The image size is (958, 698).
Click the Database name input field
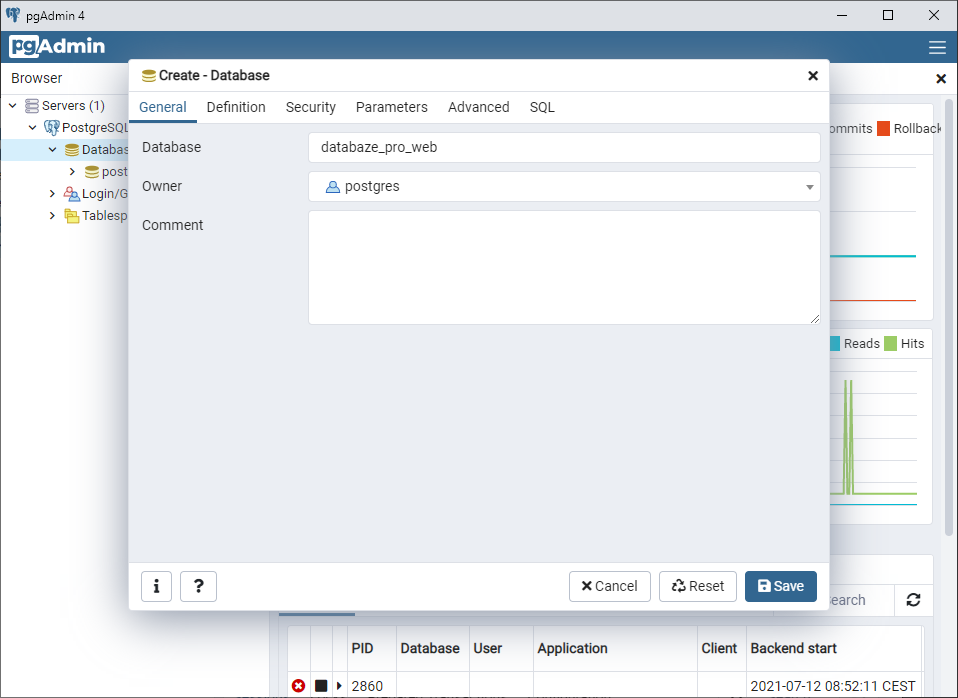[x=564, y=147]
